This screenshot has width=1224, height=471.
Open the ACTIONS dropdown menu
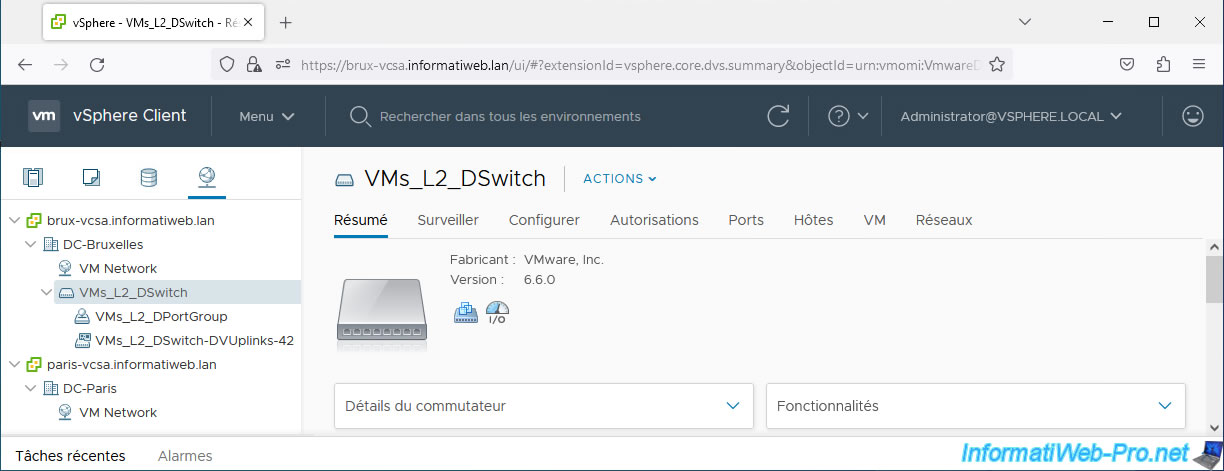coord(620,179)
